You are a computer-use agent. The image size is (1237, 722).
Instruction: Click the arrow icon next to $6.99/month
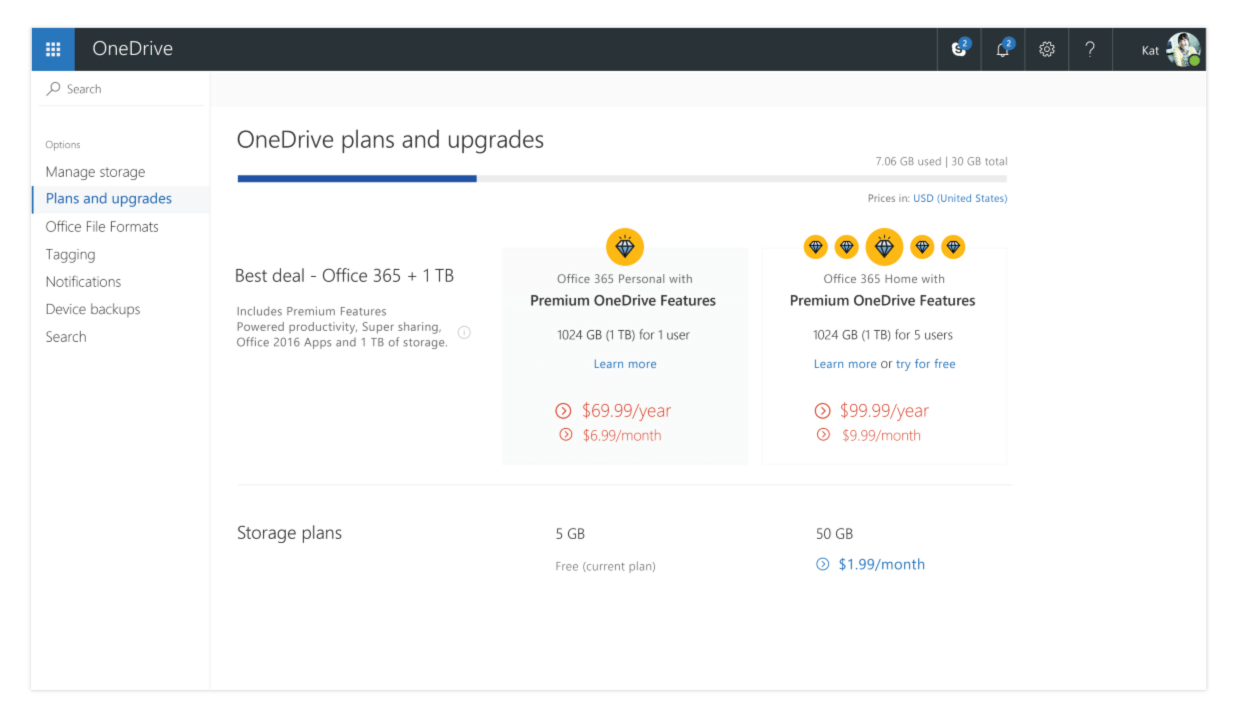click(x=566, y=435)
